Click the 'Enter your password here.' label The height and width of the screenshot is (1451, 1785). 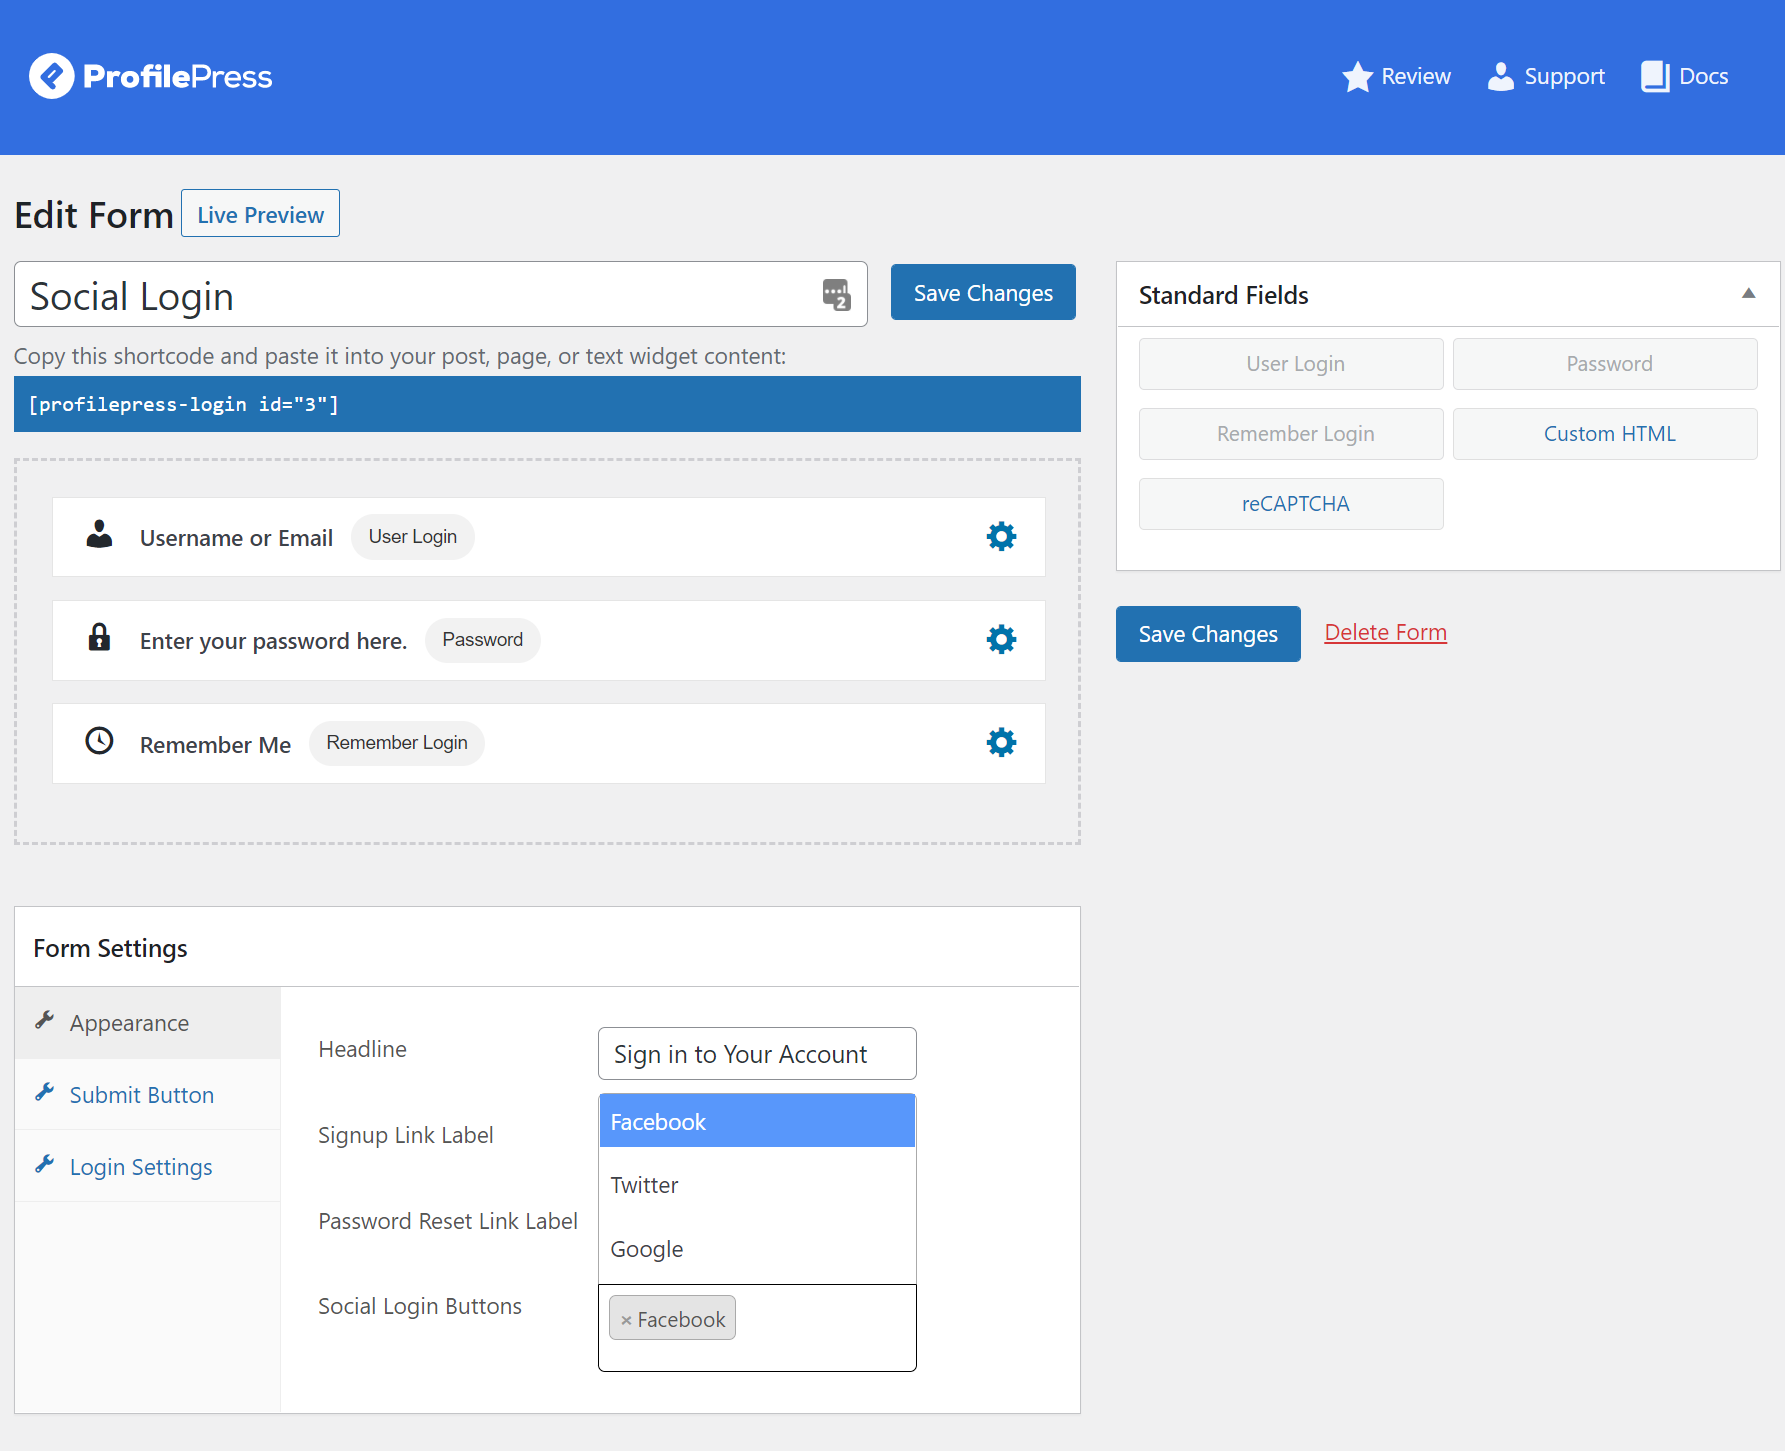click(x=273, y=641)
